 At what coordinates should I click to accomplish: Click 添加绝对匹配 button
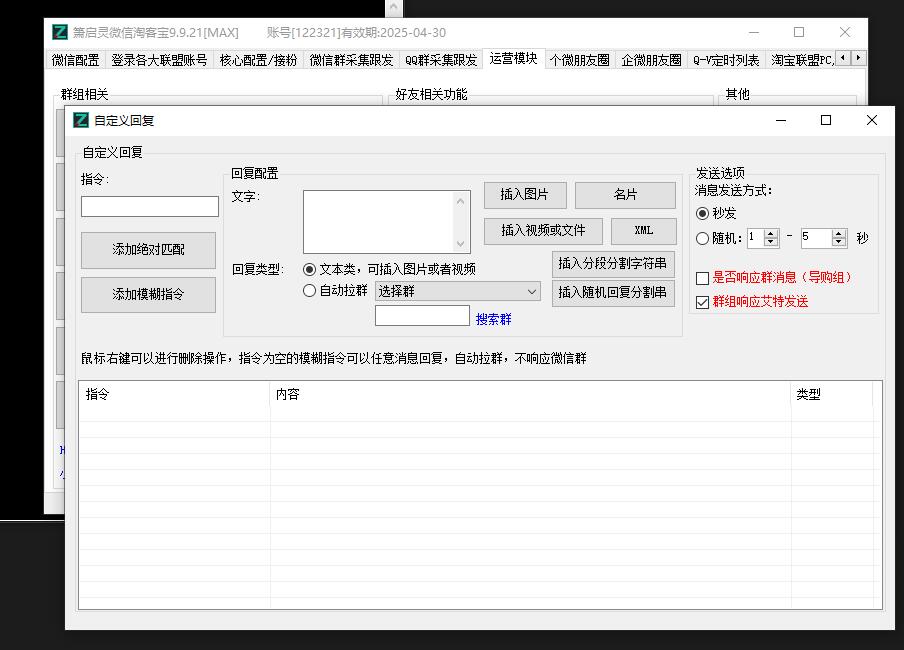click(x=149, y=250)
